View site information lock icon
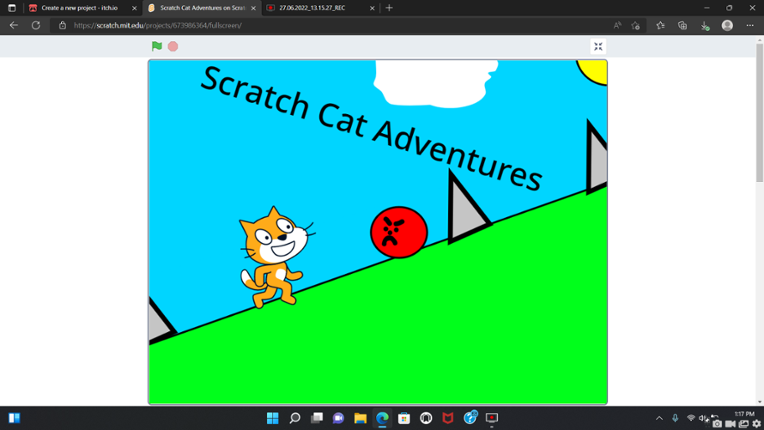764x430 pixels. [x=62, y=25]
